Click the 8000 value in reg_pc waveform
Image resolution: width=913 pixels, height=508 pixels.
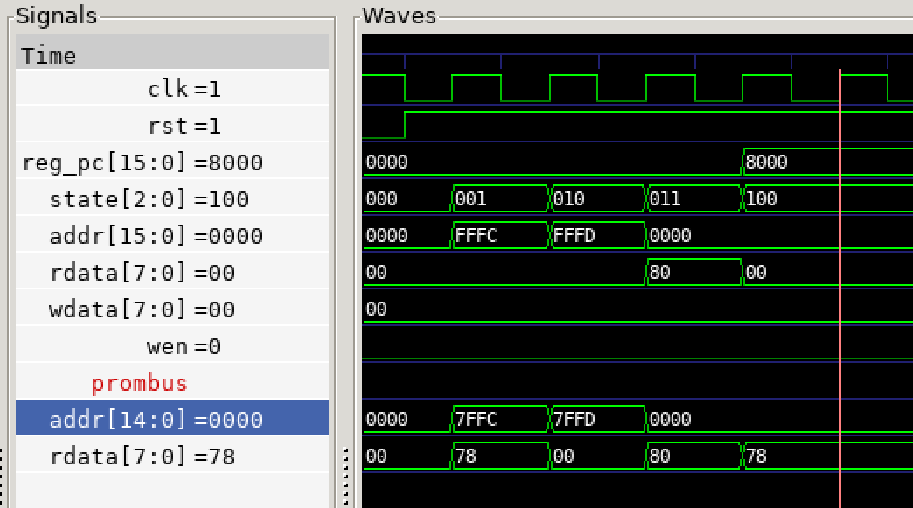(766, 162)
